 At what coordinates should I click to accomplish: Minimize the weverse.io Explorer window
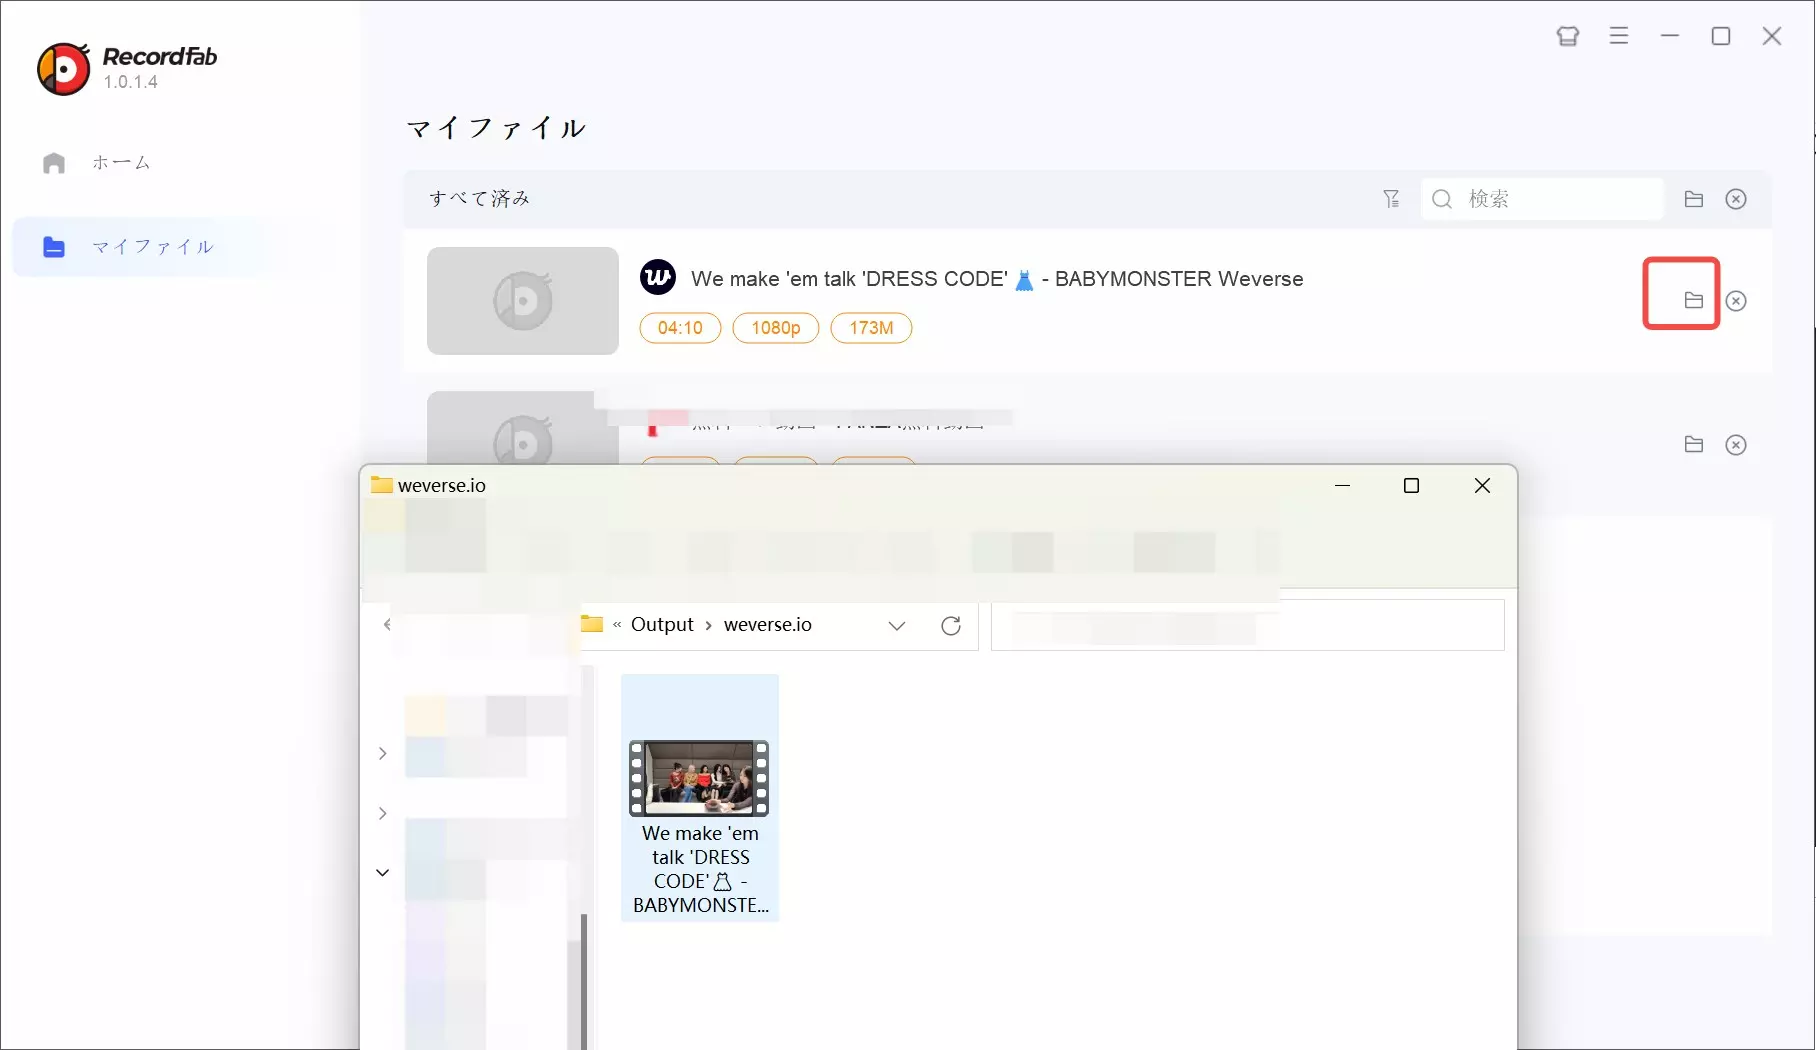point(1343,486)
